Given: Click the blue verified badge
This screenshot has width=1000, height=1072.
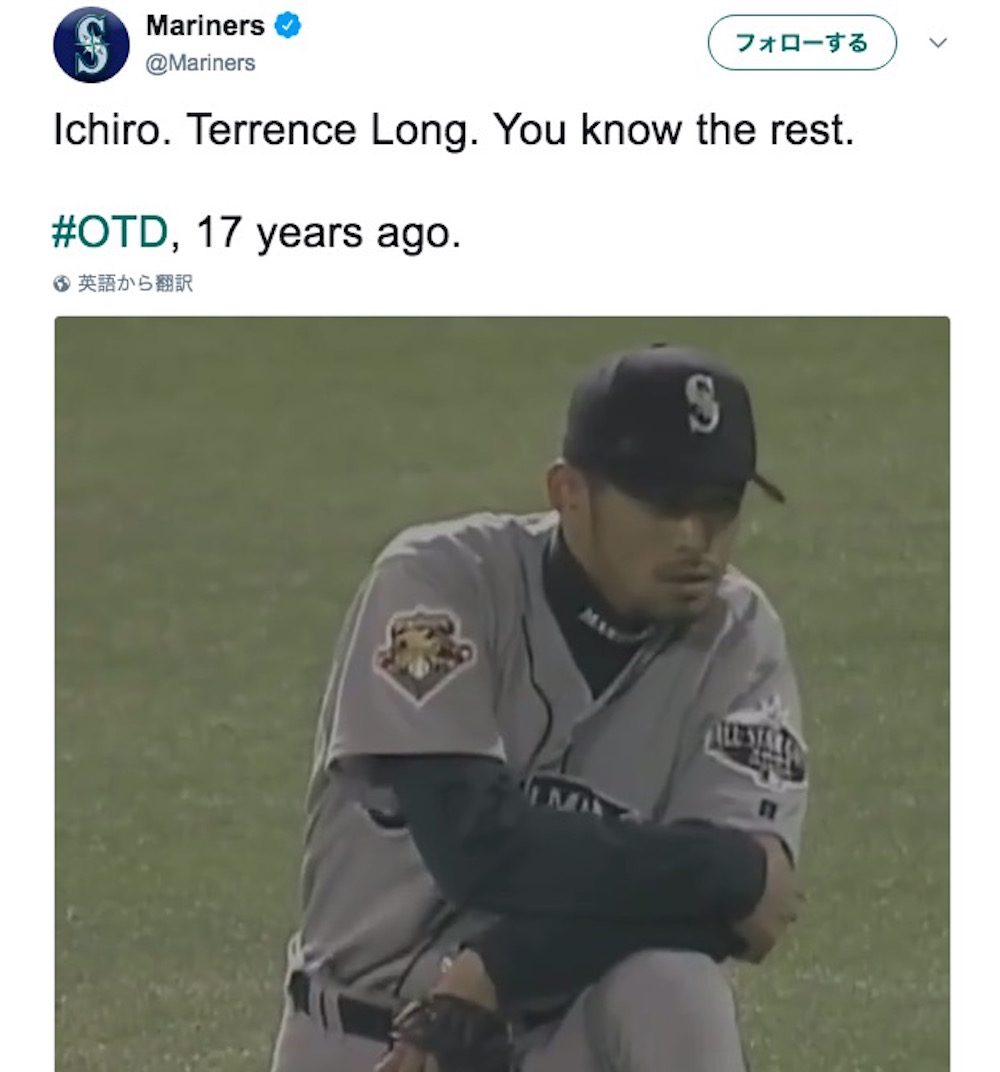Looking at the screenshot, I should point(288,27).
